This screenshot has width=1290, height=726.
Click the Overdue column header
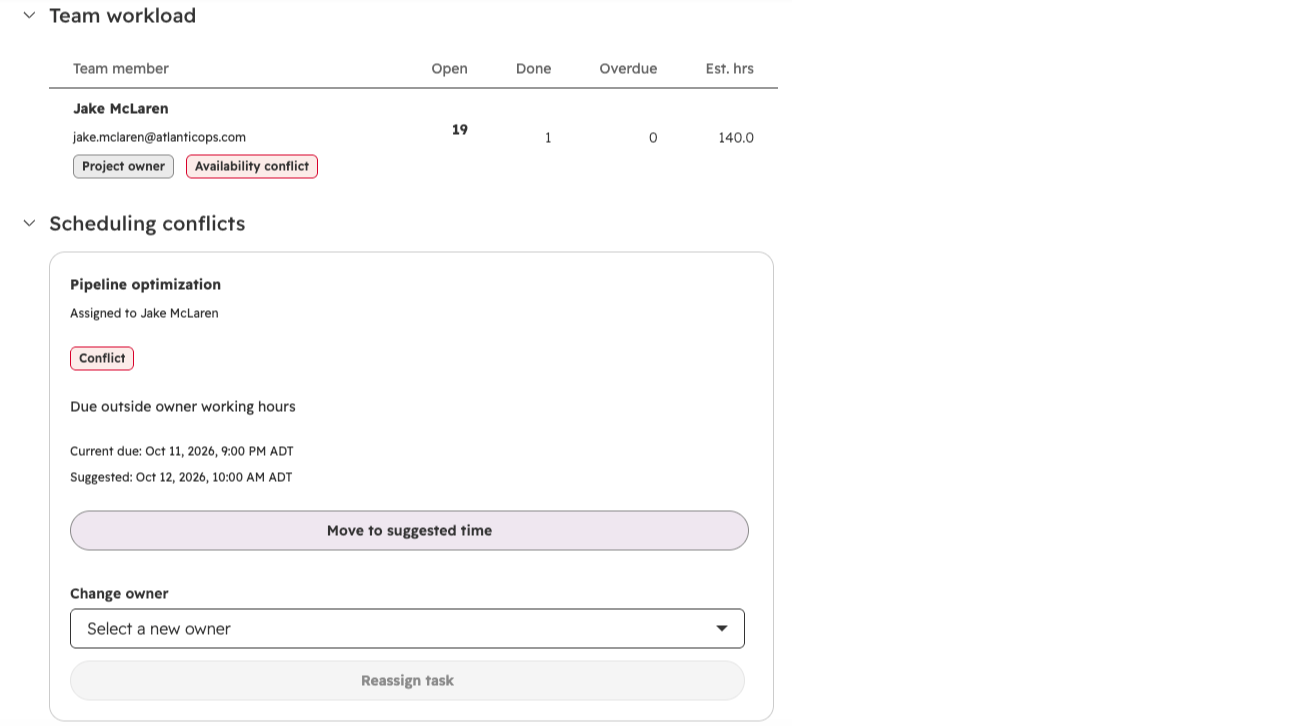[628, 68]
